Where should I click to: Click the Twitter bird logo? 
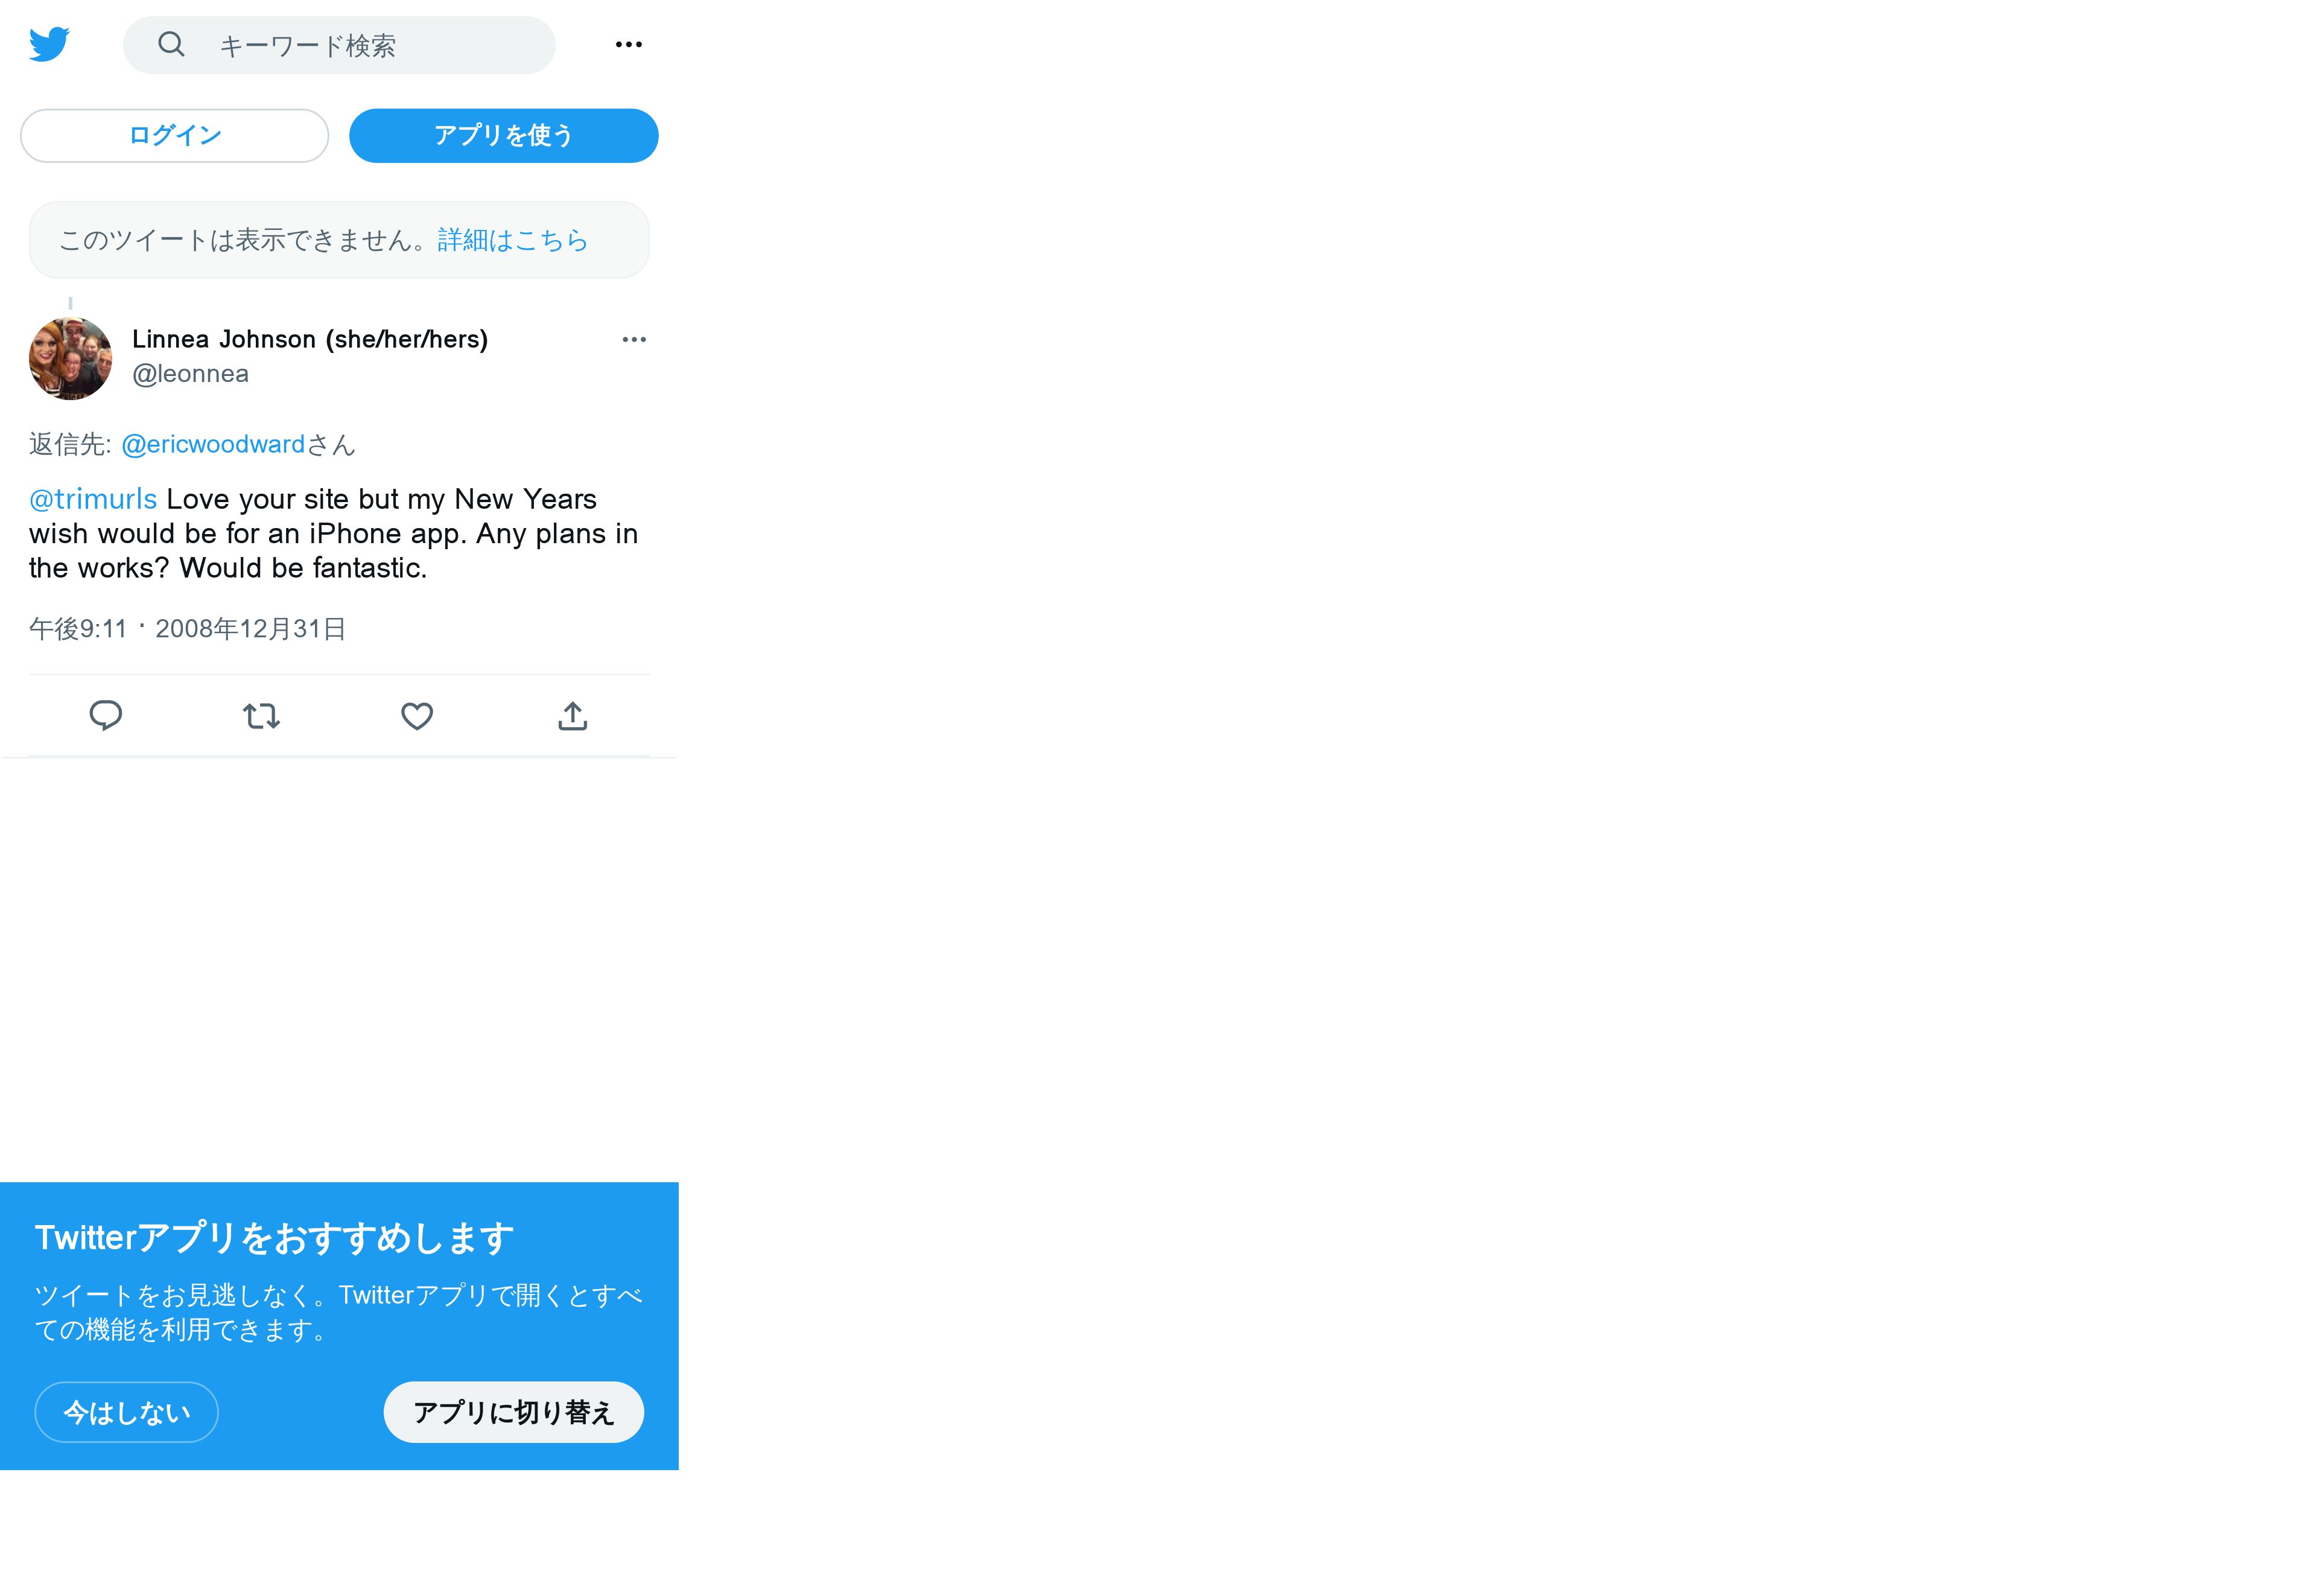pos(49,45)
